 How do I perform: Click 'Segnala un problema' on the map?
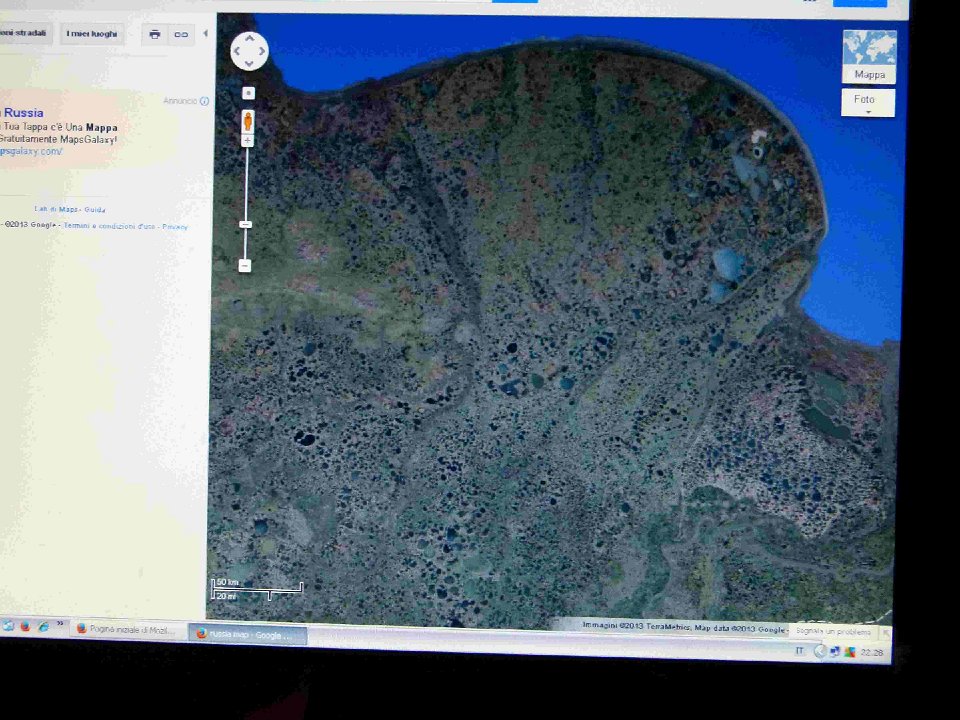pyautogui.click(x=833, y=631)
